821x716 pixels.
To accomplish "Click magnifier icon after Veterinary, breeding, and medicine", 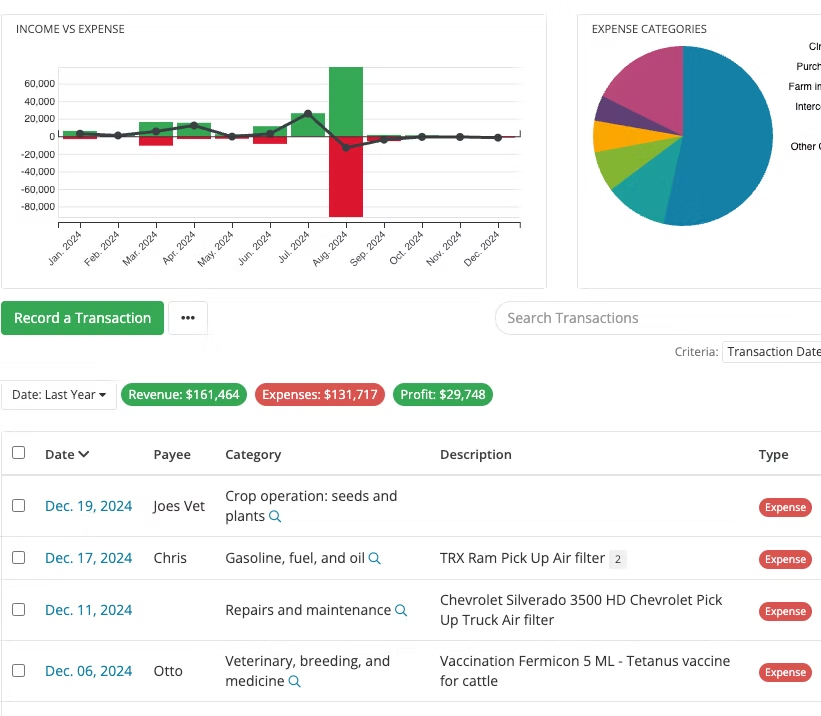I will (x=295, y=682).
